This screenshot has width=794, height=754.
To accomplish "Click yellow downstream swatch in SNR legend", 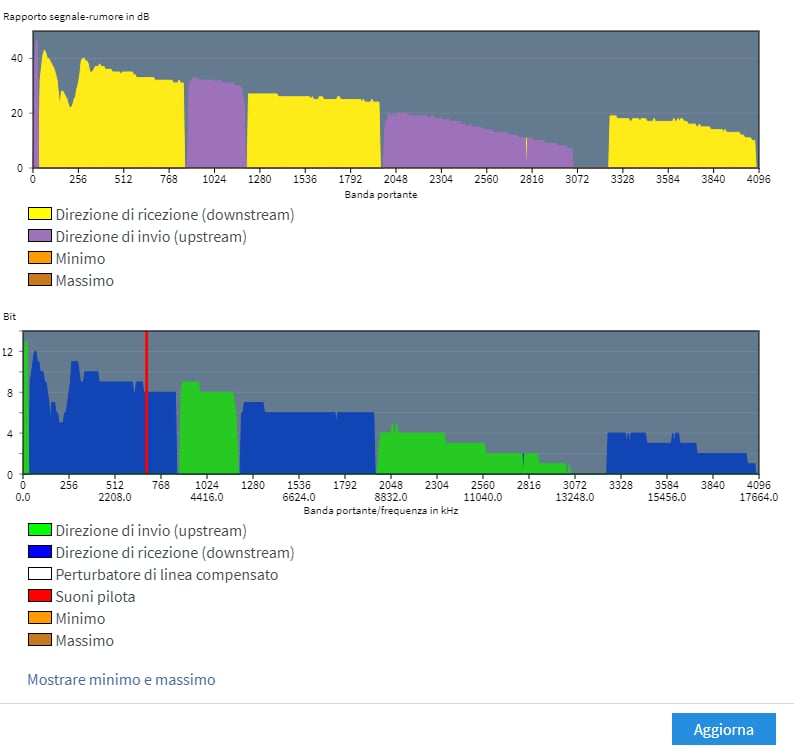I will [39, 214].
